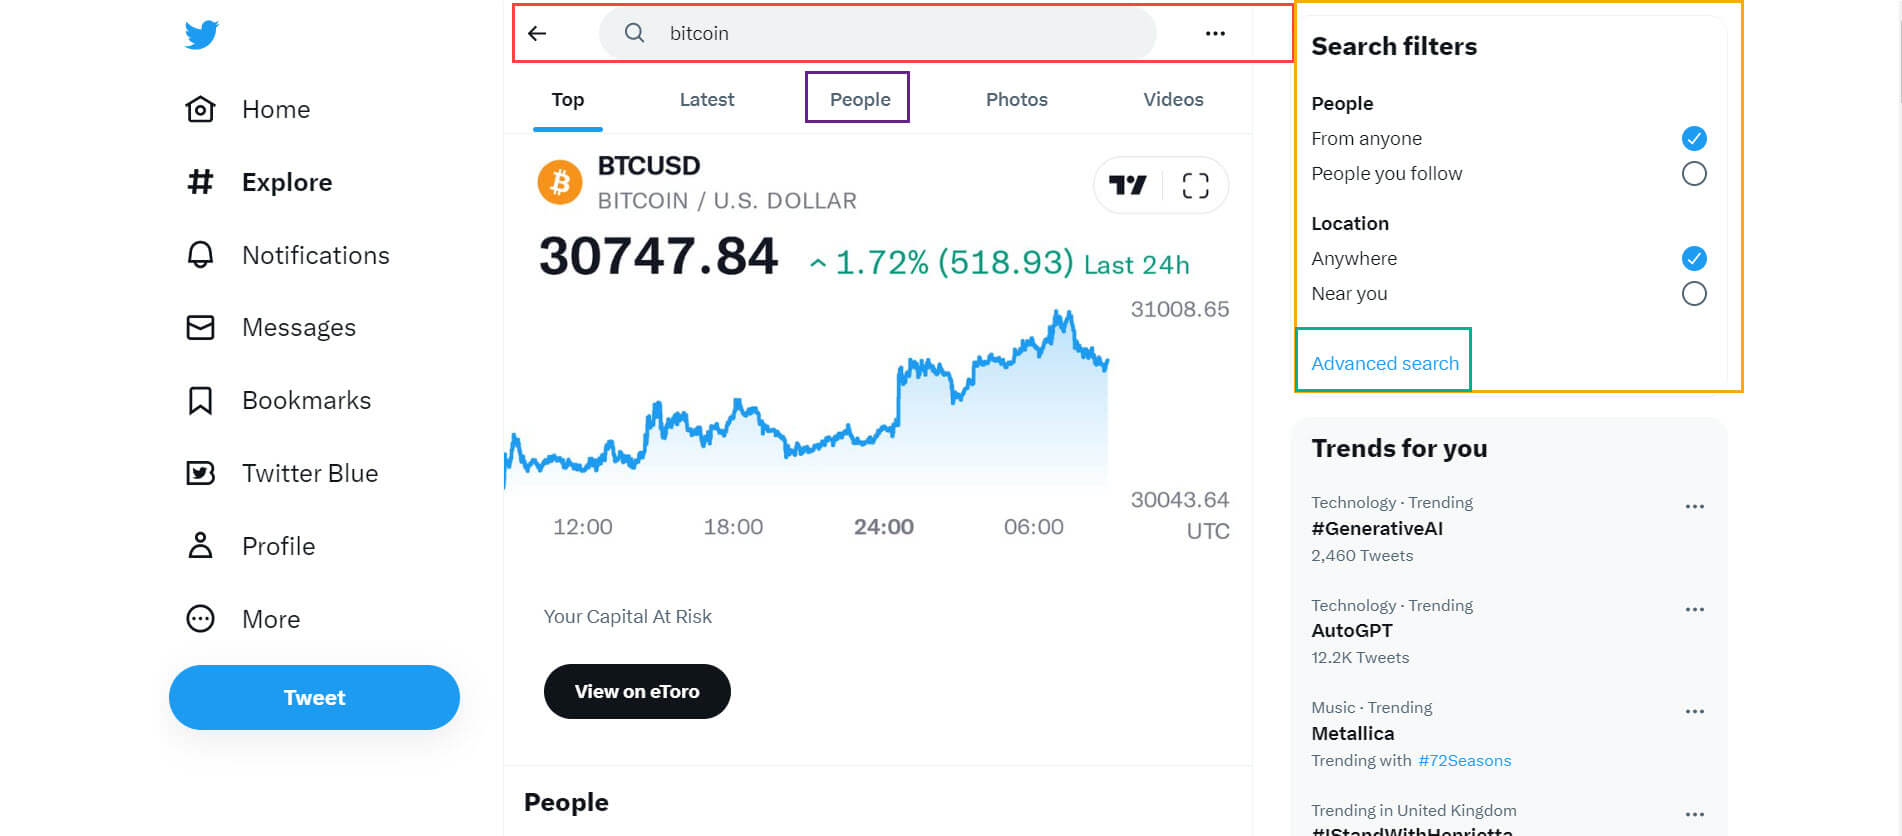
Task: Select People you follow filter
Action: click(1693, 173)
